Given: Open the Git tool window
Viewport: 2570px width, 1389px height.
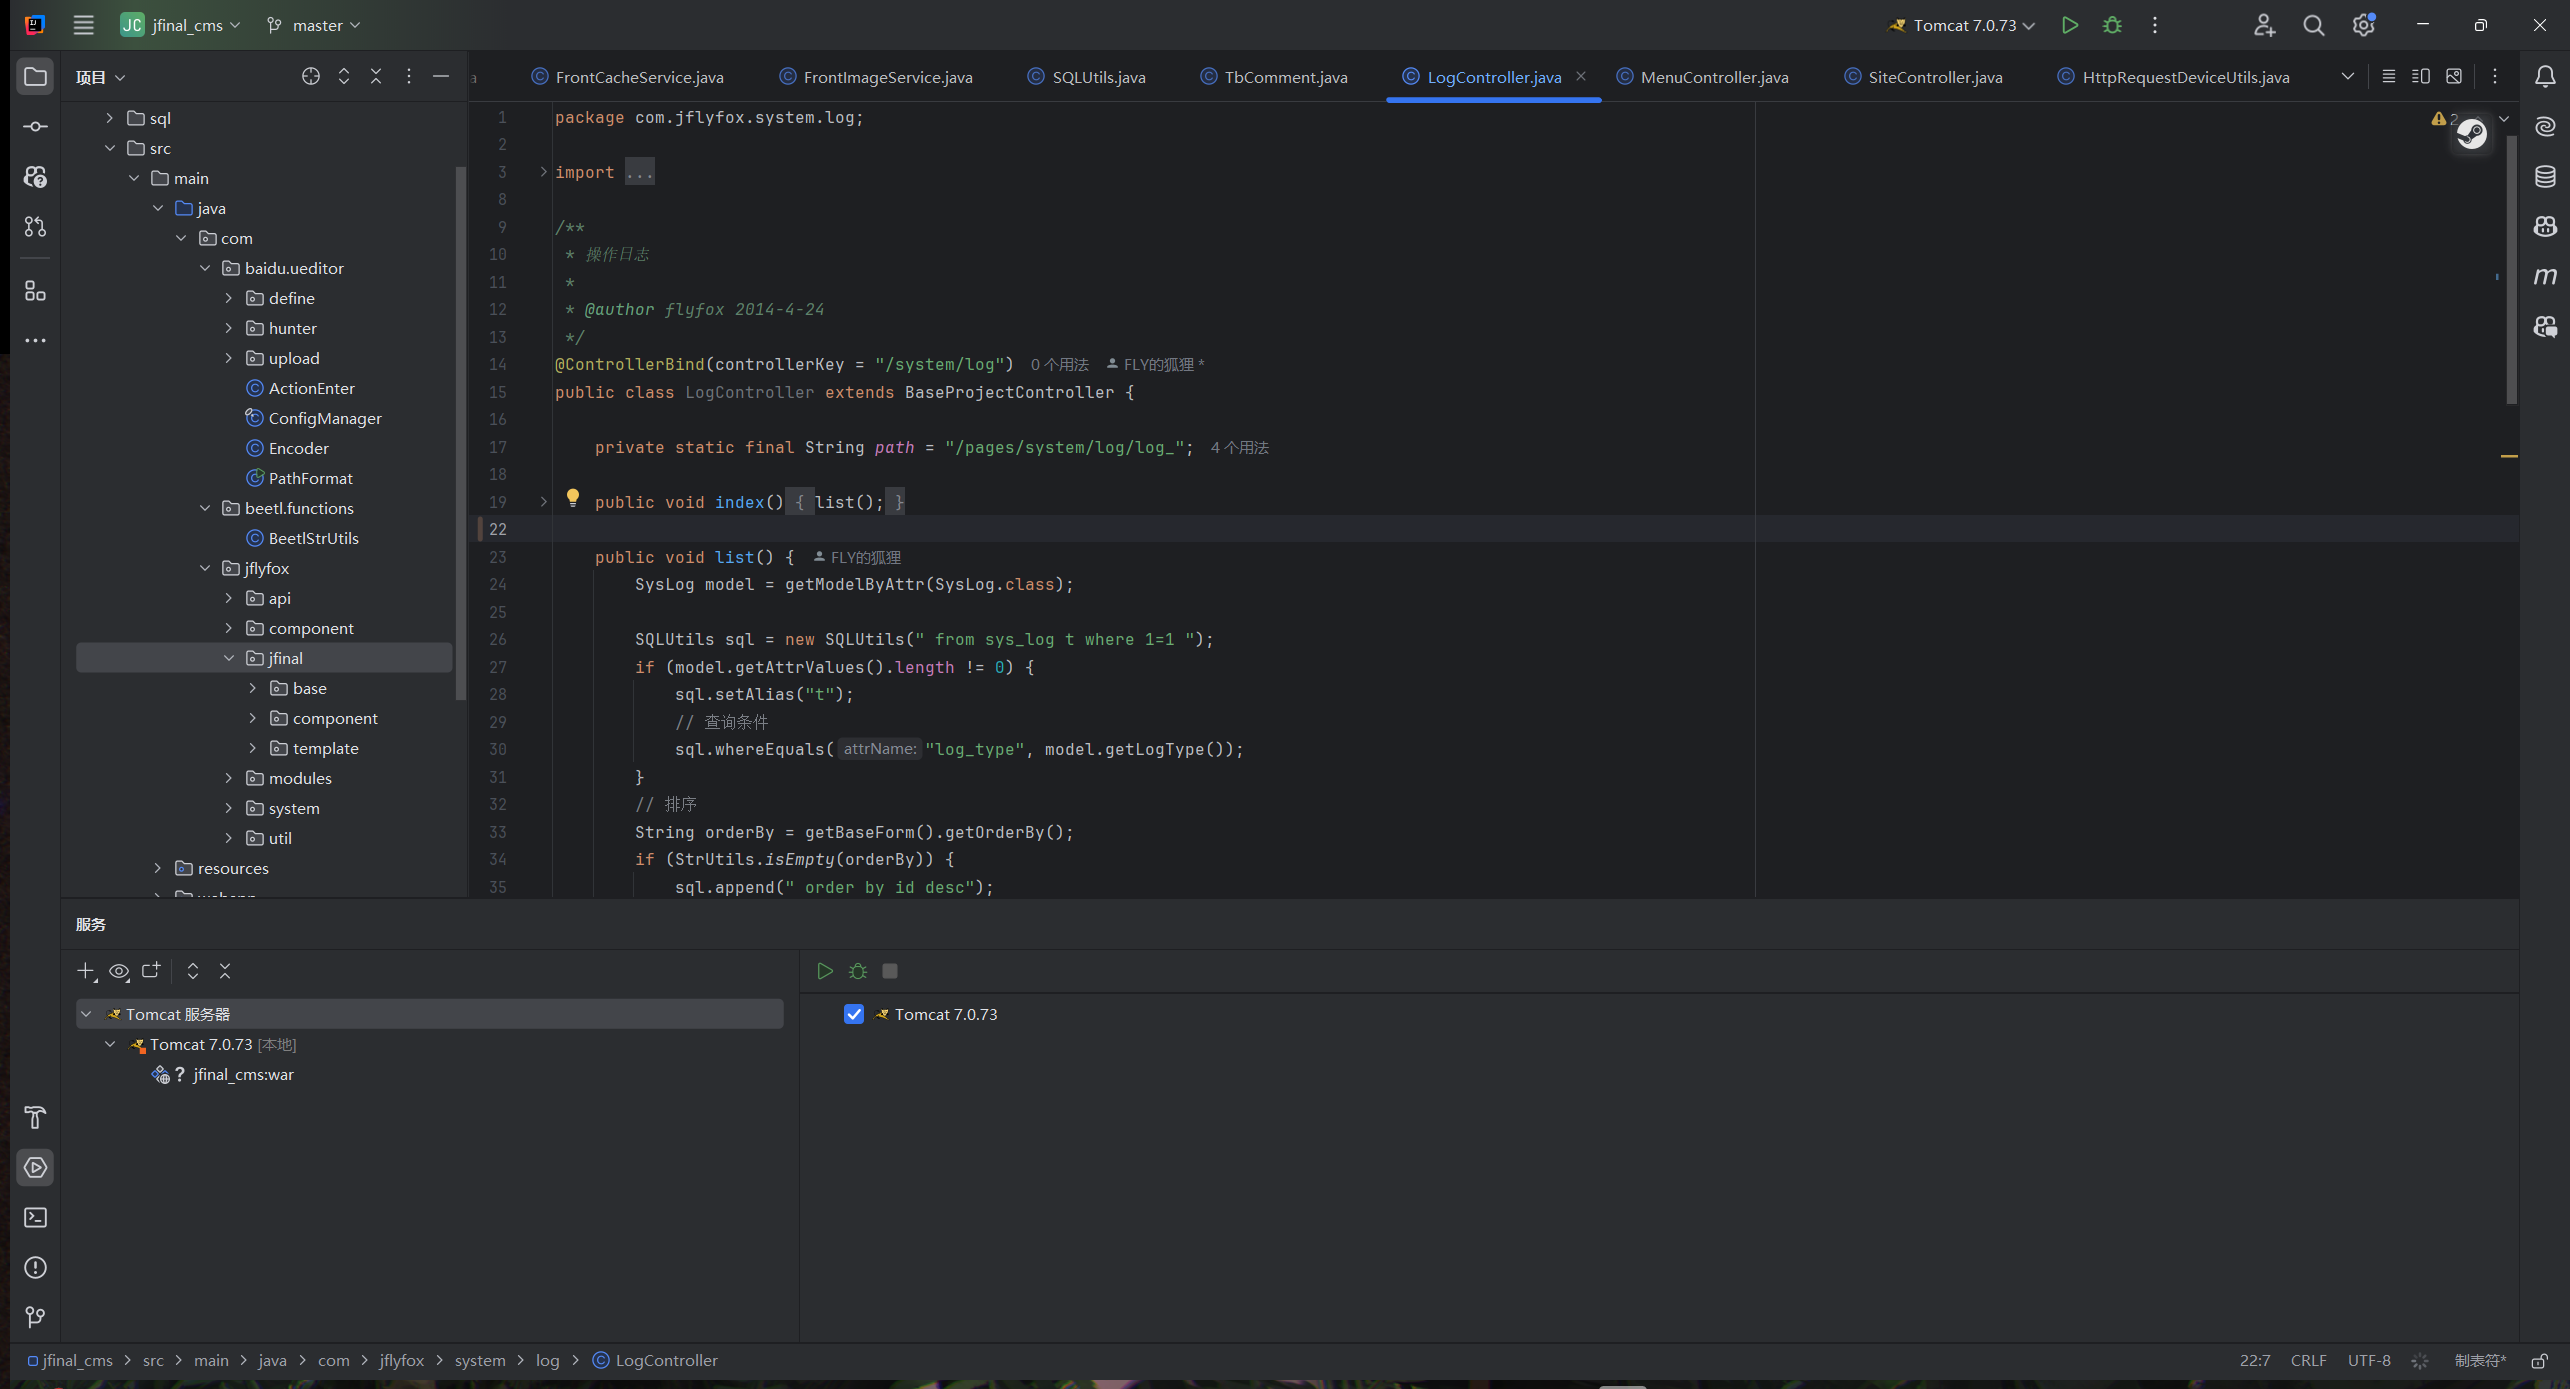Looking at the screenshot, I should coord(35,1318).
